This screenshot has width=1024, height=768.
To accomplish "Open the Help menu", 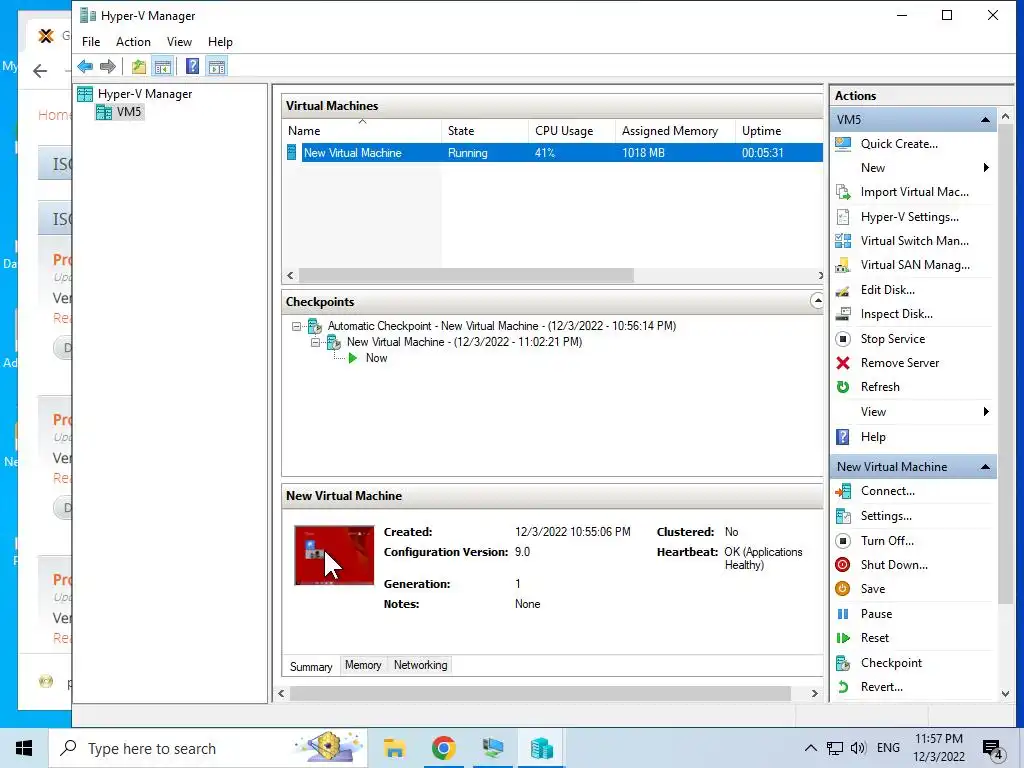I will click(x=220, y=42).
